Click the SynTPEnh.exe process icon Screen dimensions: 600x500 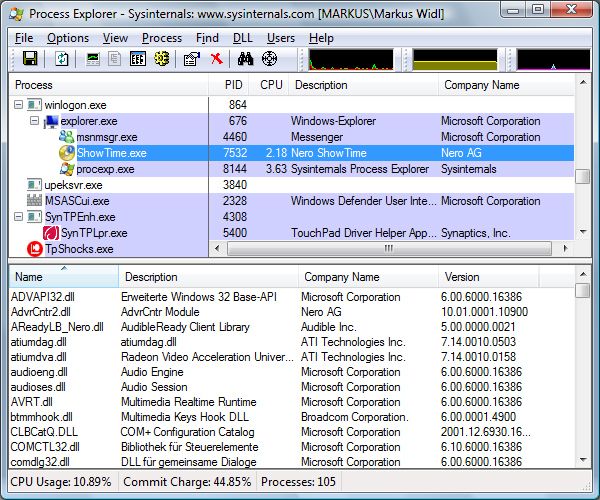pos(34,217)
